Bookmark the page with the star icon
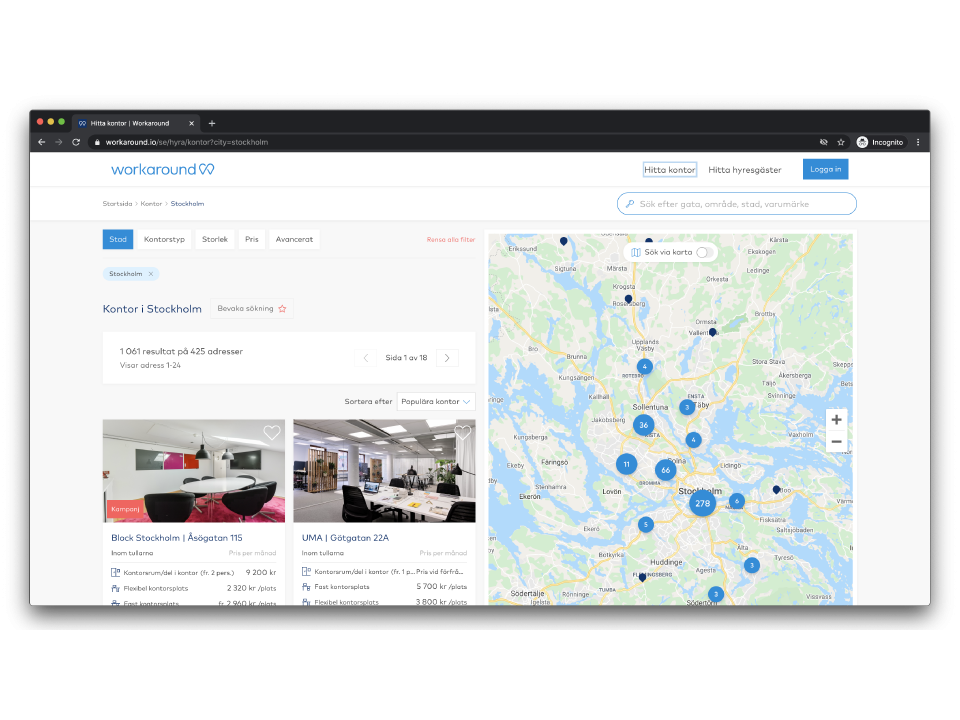This screenshot has width=960, height=720. coord(841,142)
